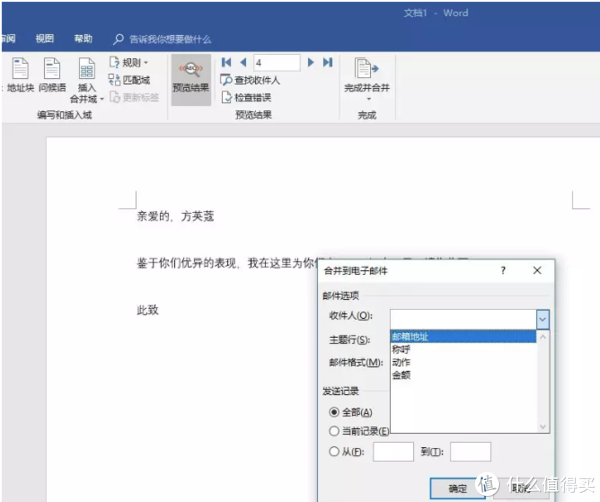Click 检查错误 check errors icon

[227, 98]
